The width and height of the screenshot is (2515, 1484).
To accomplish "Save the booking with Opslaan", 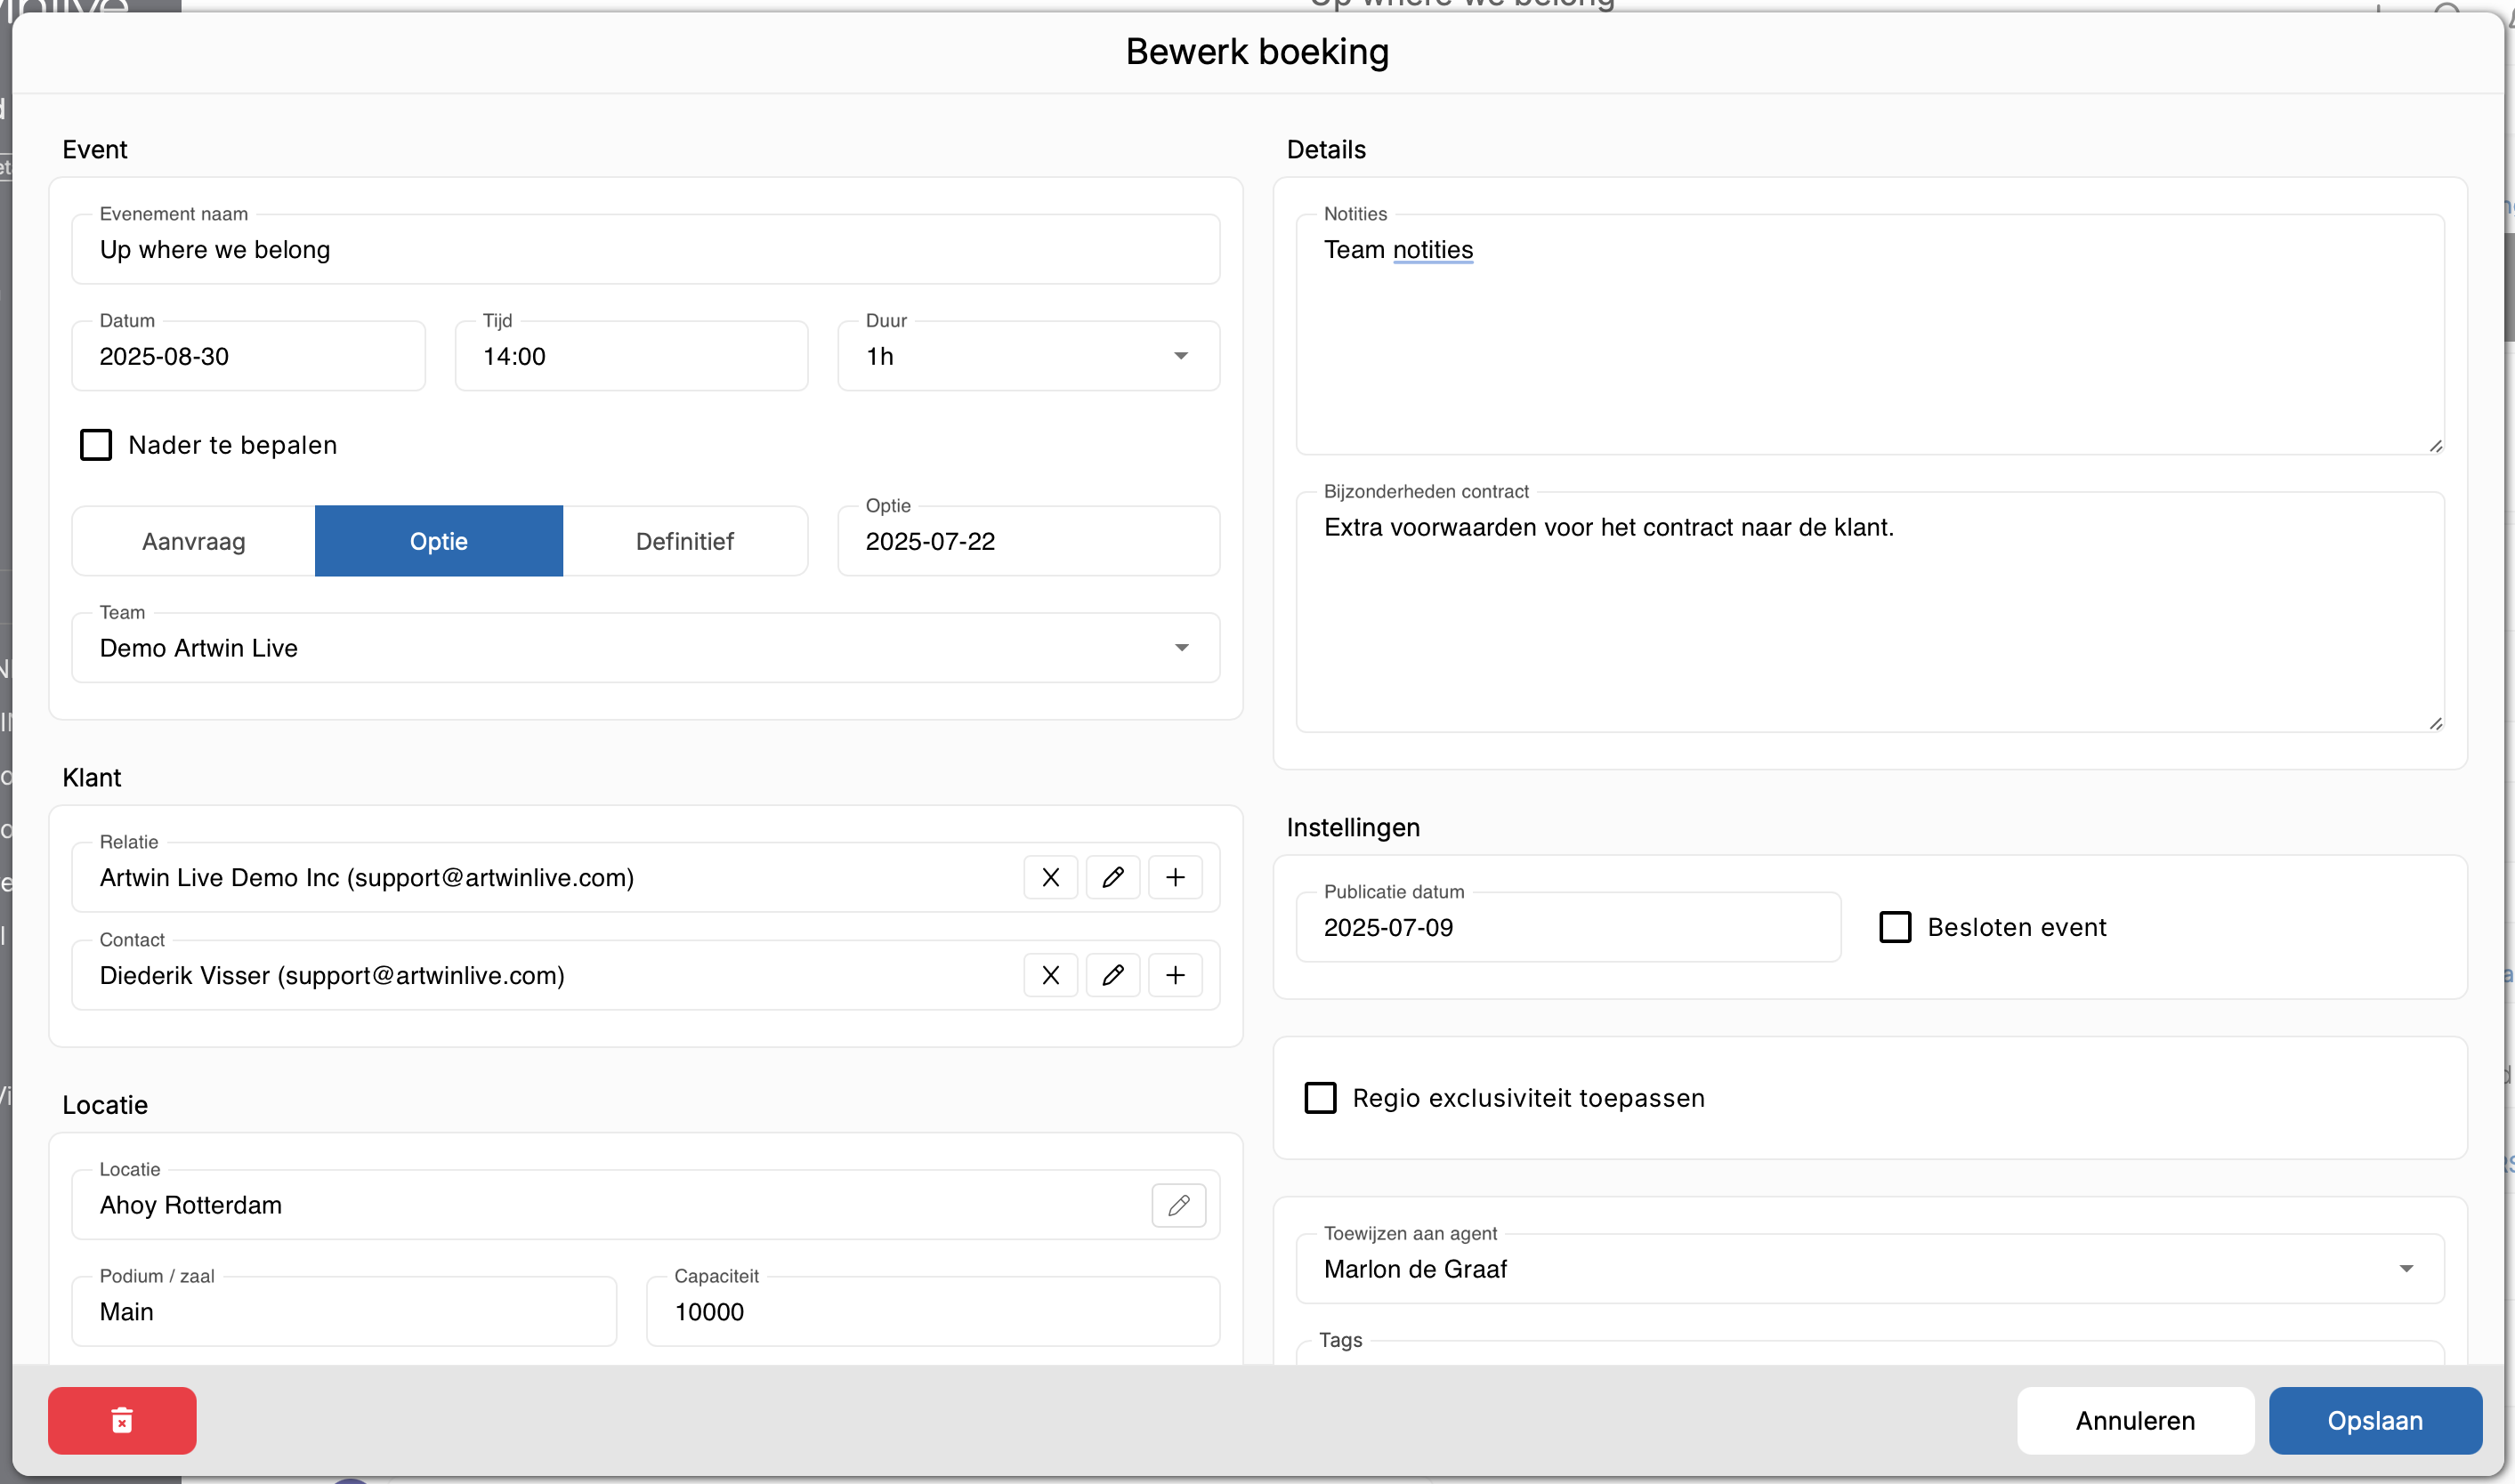I will pos(2375,1420).
